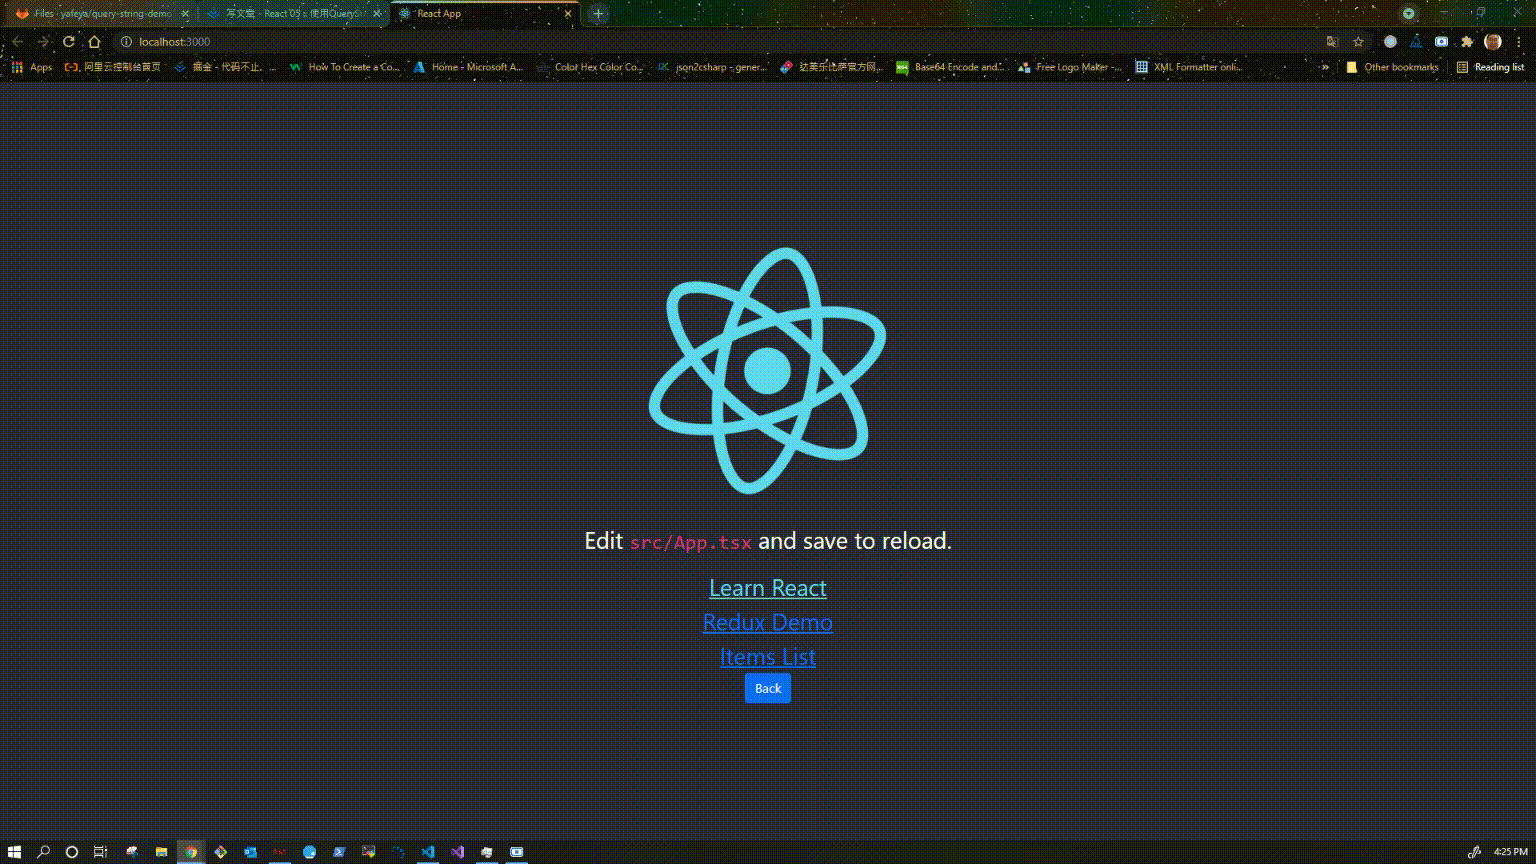This screenshot has height=864, width=1536.
Task: Open a new browser tab
Action: pos(598,14)
